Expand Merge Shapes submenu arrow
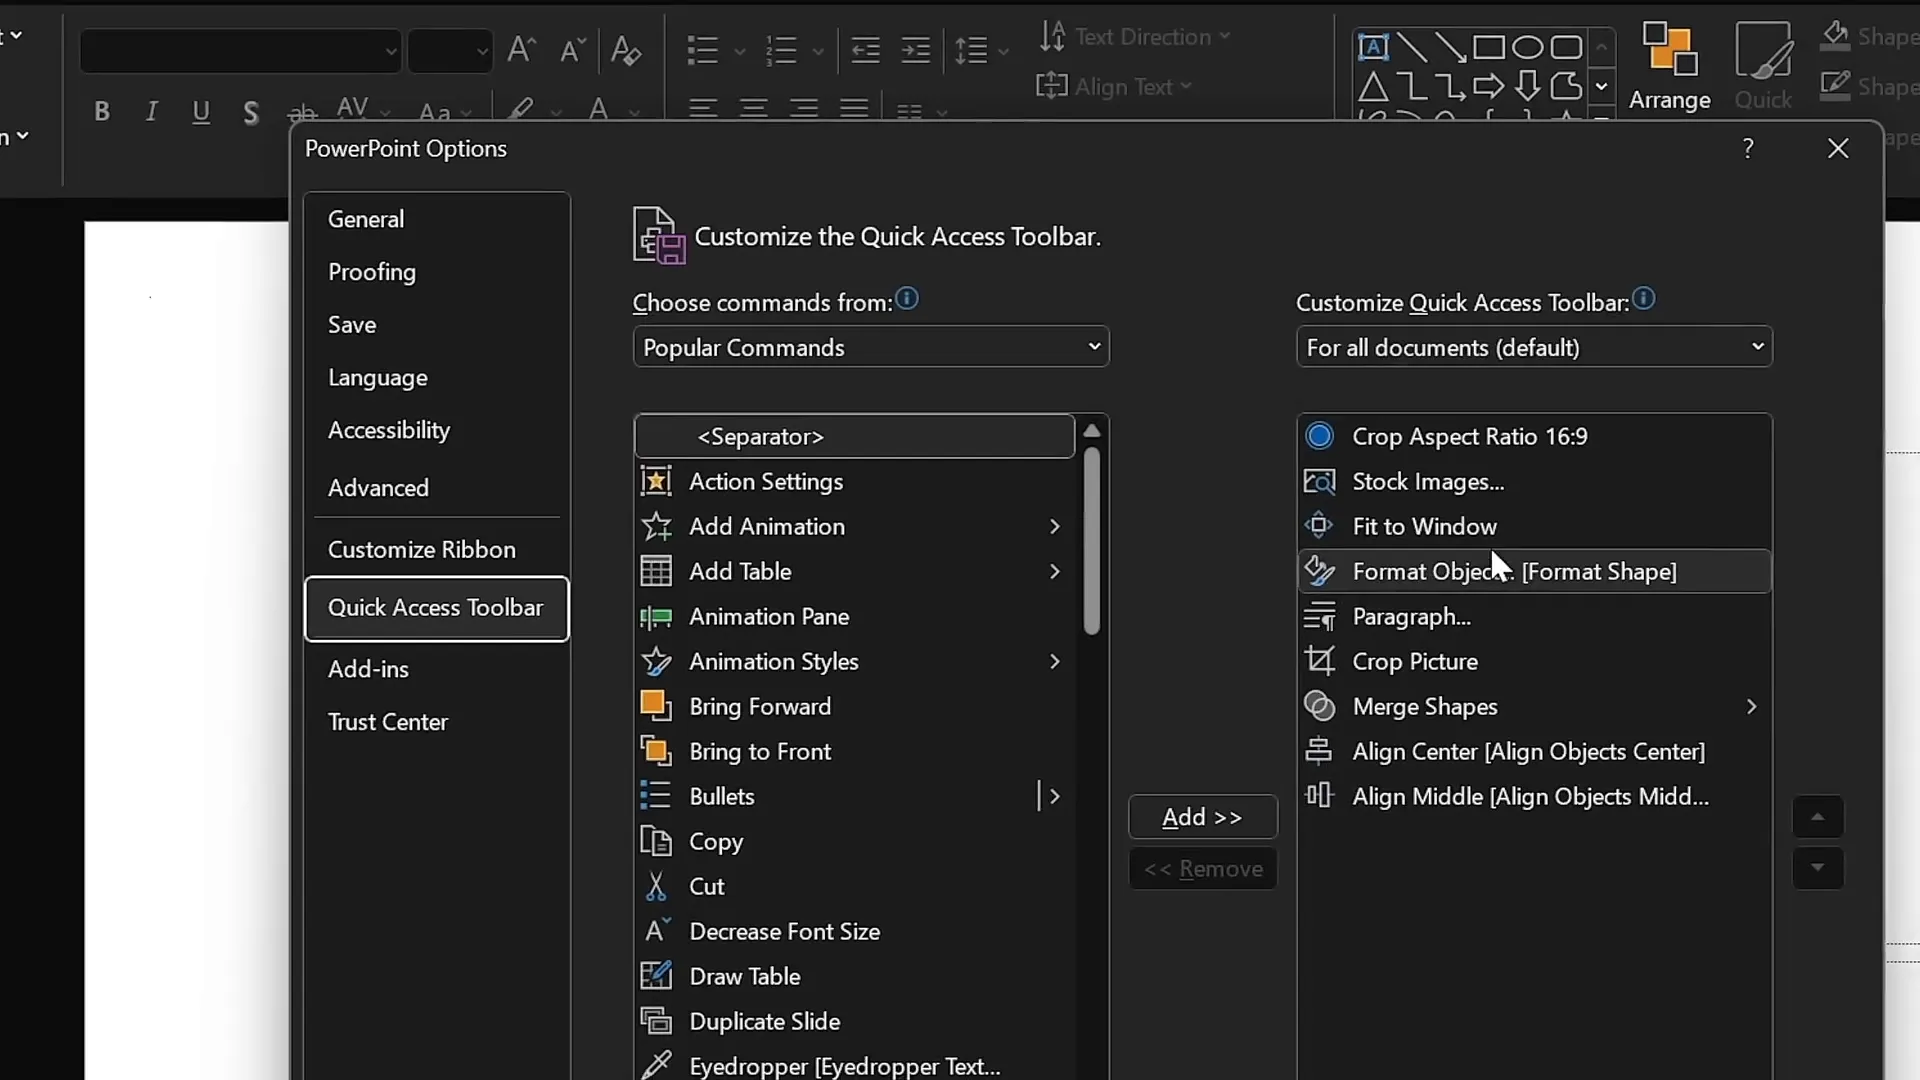The height and width of the screenshot is (1080, 1920). [x=1751, y=706]
